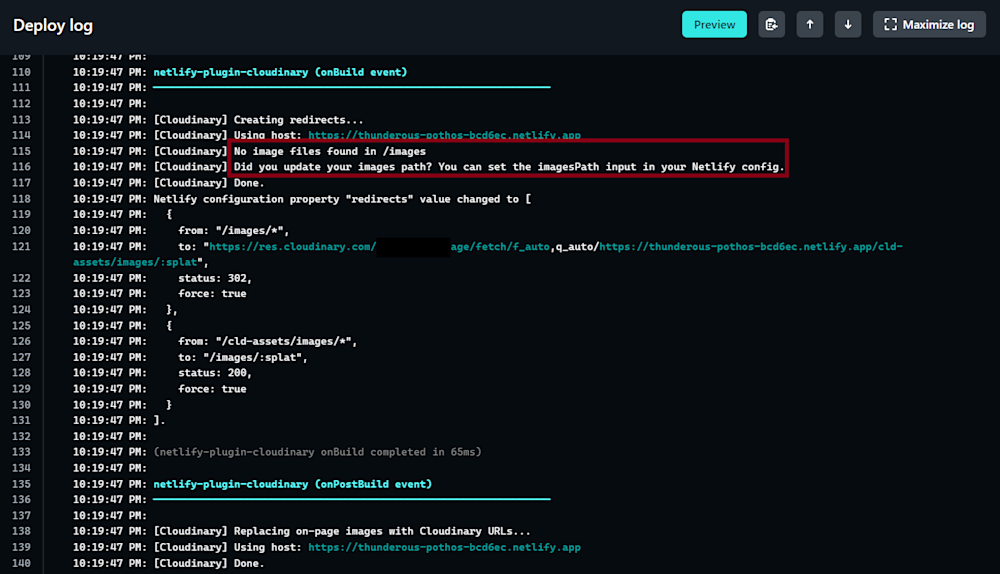Click the Maximize log button
This screenshot has height=574, width=1000.
coord(929,25)
